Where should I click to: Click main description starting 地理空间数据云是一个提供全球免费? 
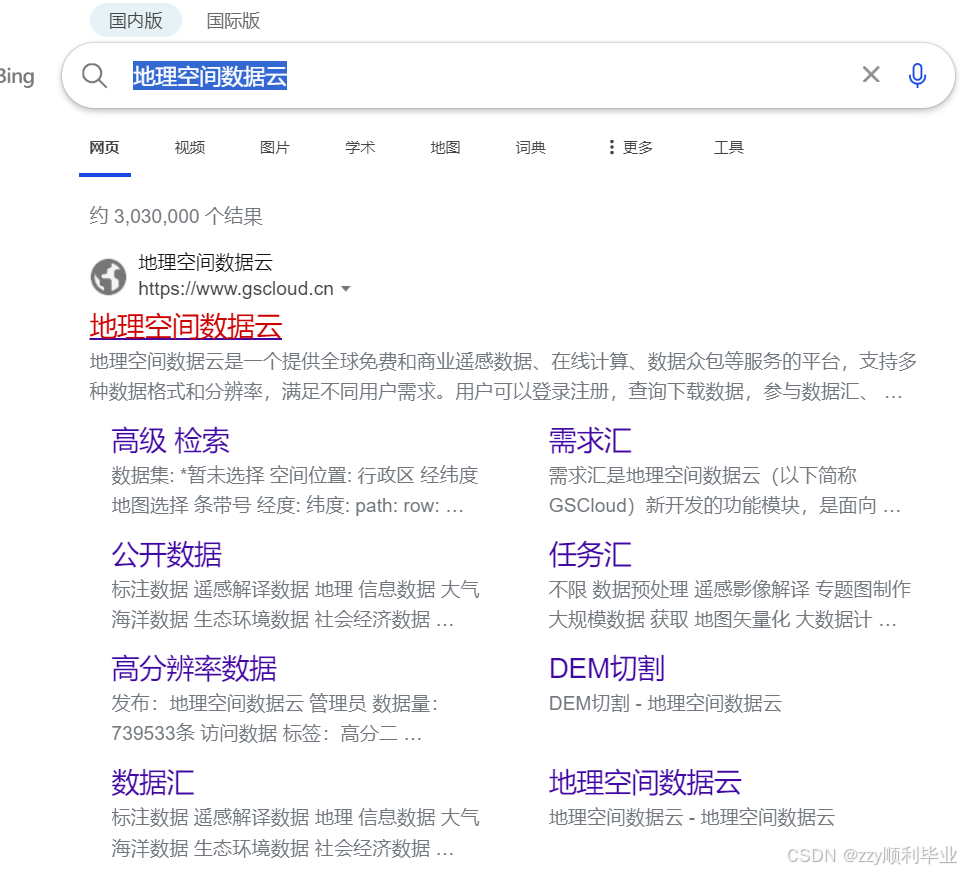coord(503,376)
